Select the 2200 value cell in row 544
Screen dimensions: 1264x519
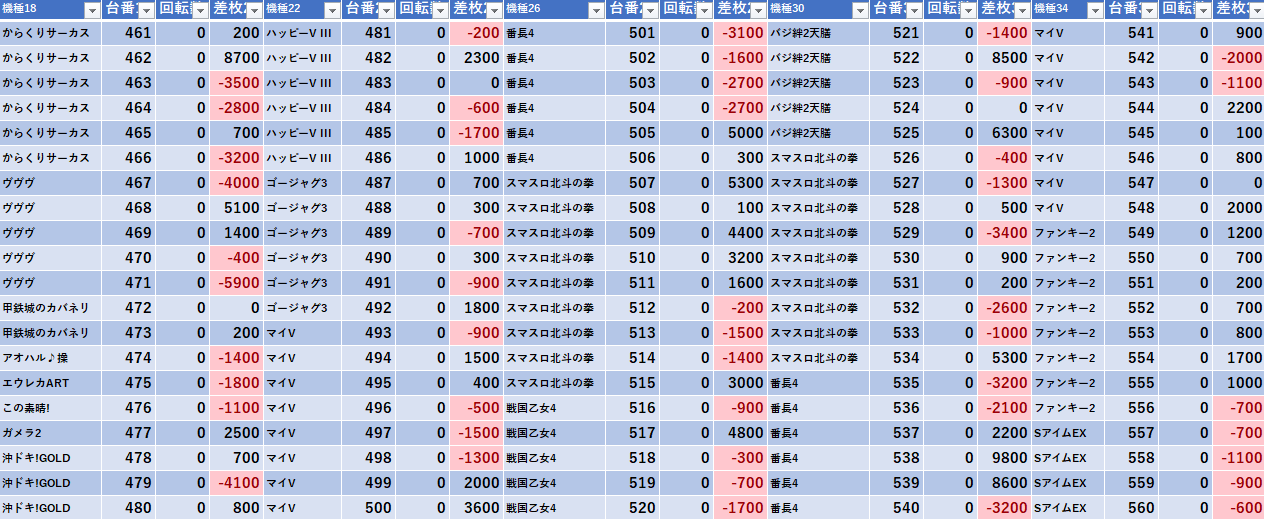pos(1239,108)
